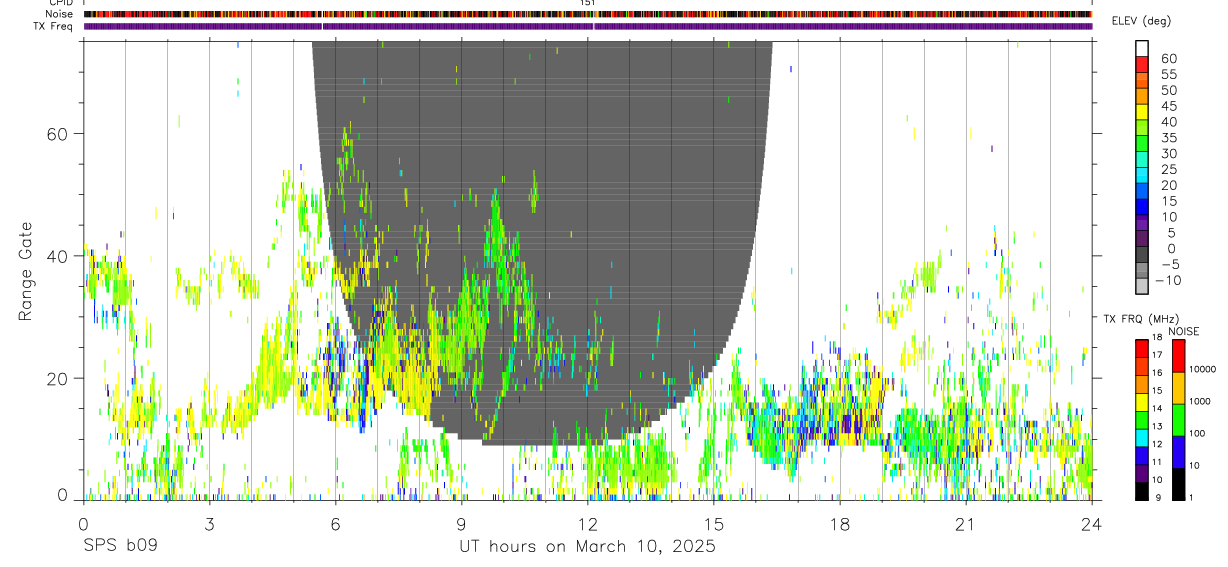Click red ELEV swatch between 60 and 55

click(x=1142, y=64)
